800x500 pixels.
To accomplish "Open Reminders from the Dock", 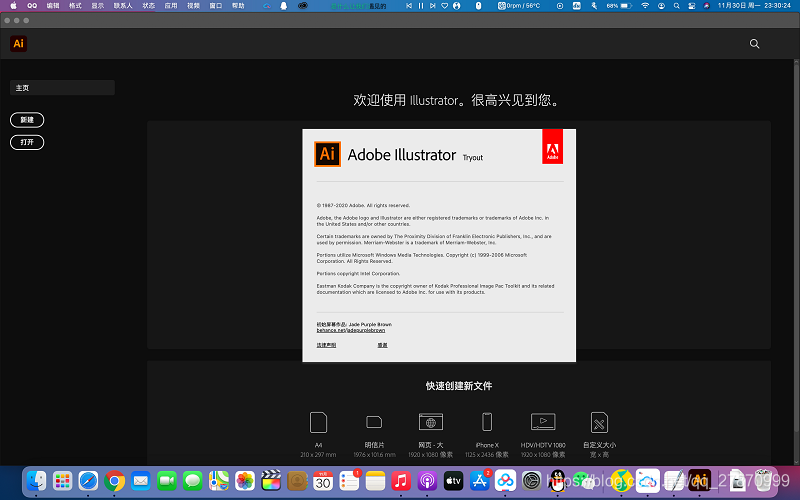I will tap(349, 481).
